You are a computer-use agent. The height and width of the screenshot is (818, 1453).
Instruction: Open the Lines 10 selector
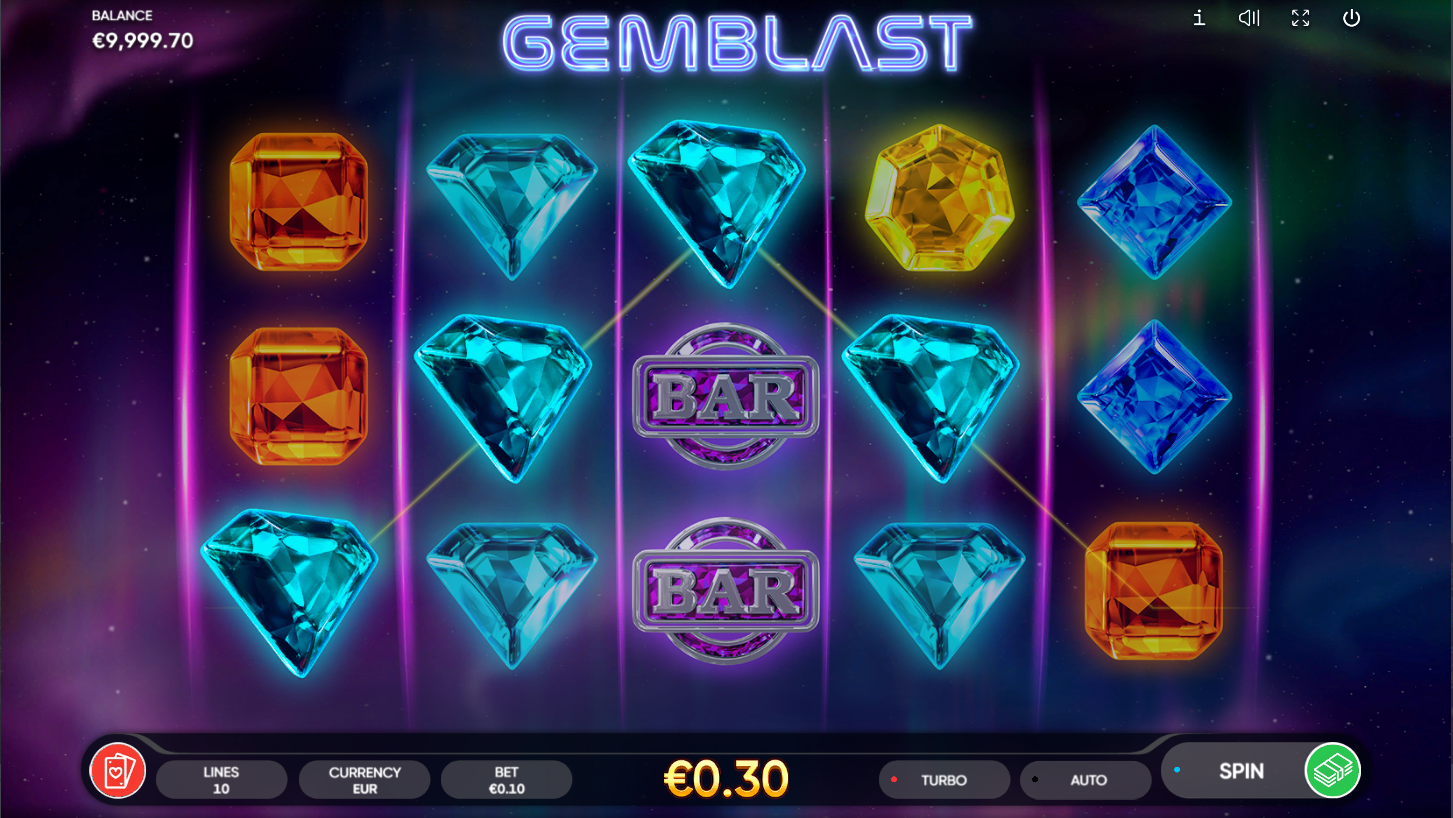tap(222, 780)
